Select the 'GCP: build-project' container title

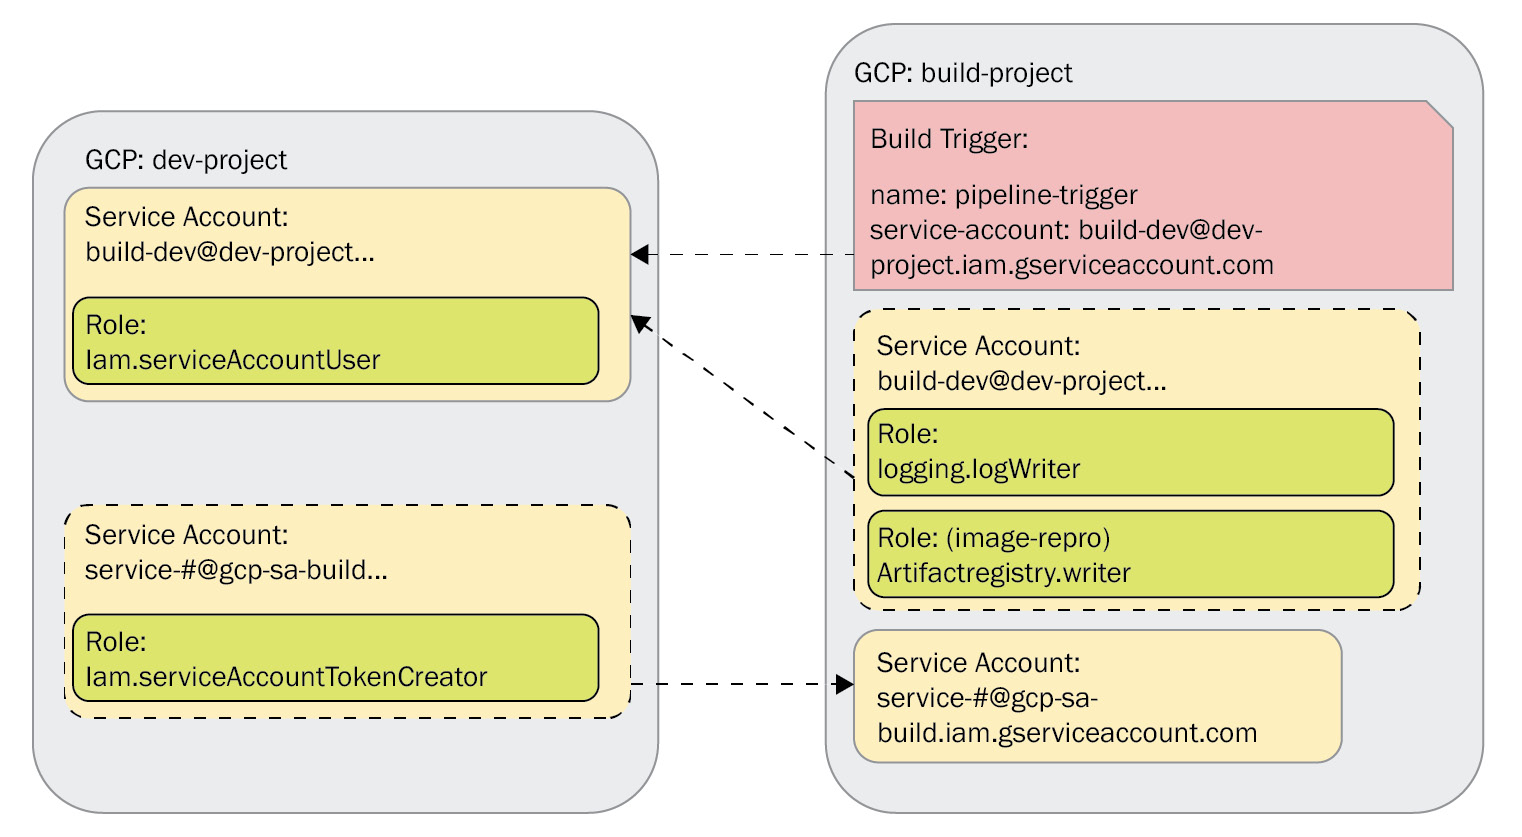[x=963, y=73]
